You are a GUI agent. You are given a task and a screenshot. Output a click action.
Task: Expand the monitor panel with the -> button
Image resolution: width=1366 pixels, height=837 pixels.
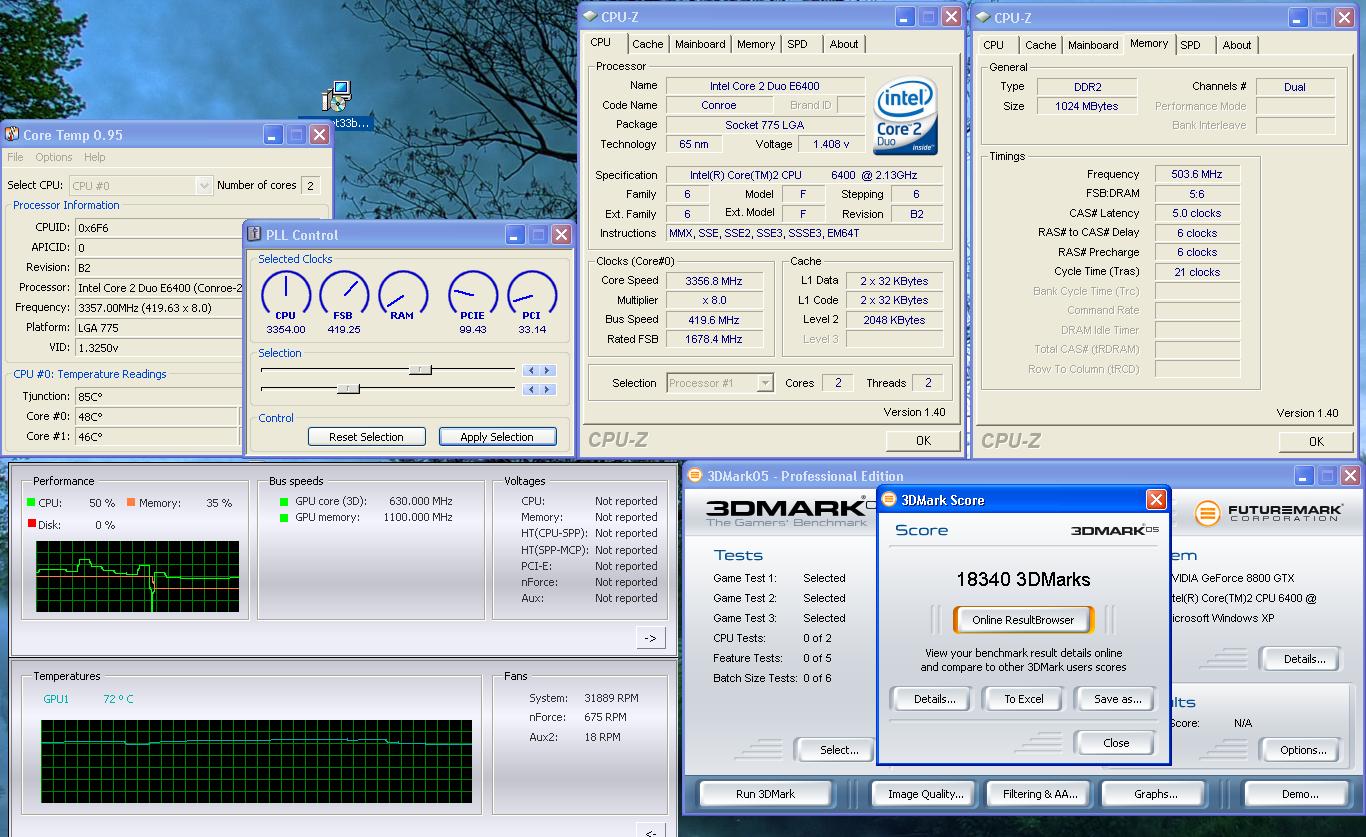coord(650,638)
